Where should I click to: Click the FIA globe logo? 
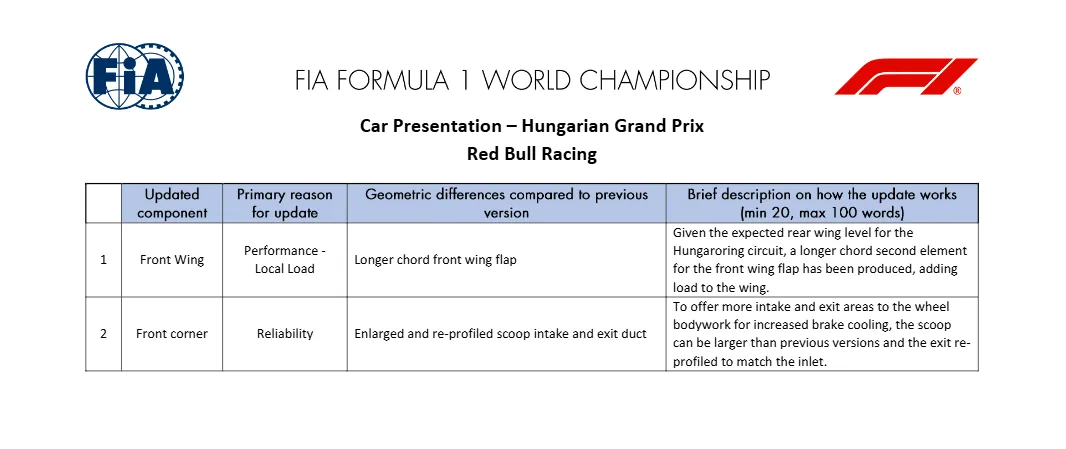(135, 77)
